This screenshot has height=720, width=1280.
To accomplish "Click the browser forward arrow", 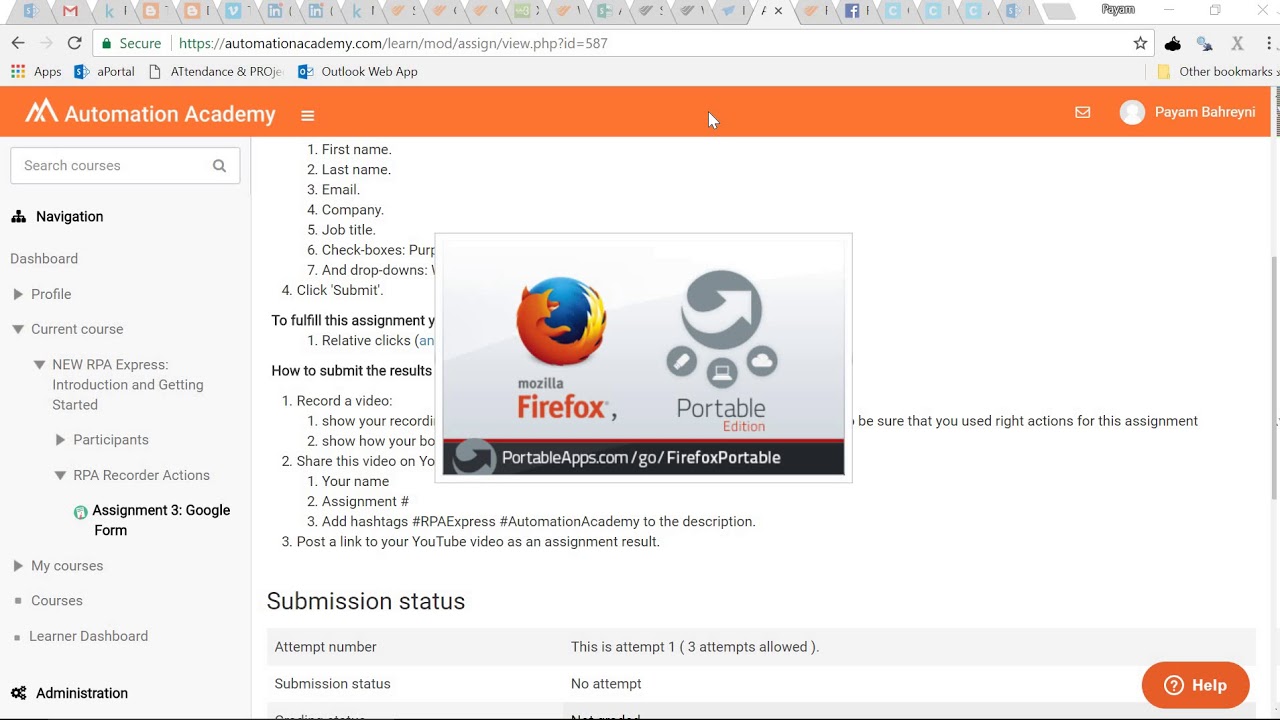I will tap(46, 43).
